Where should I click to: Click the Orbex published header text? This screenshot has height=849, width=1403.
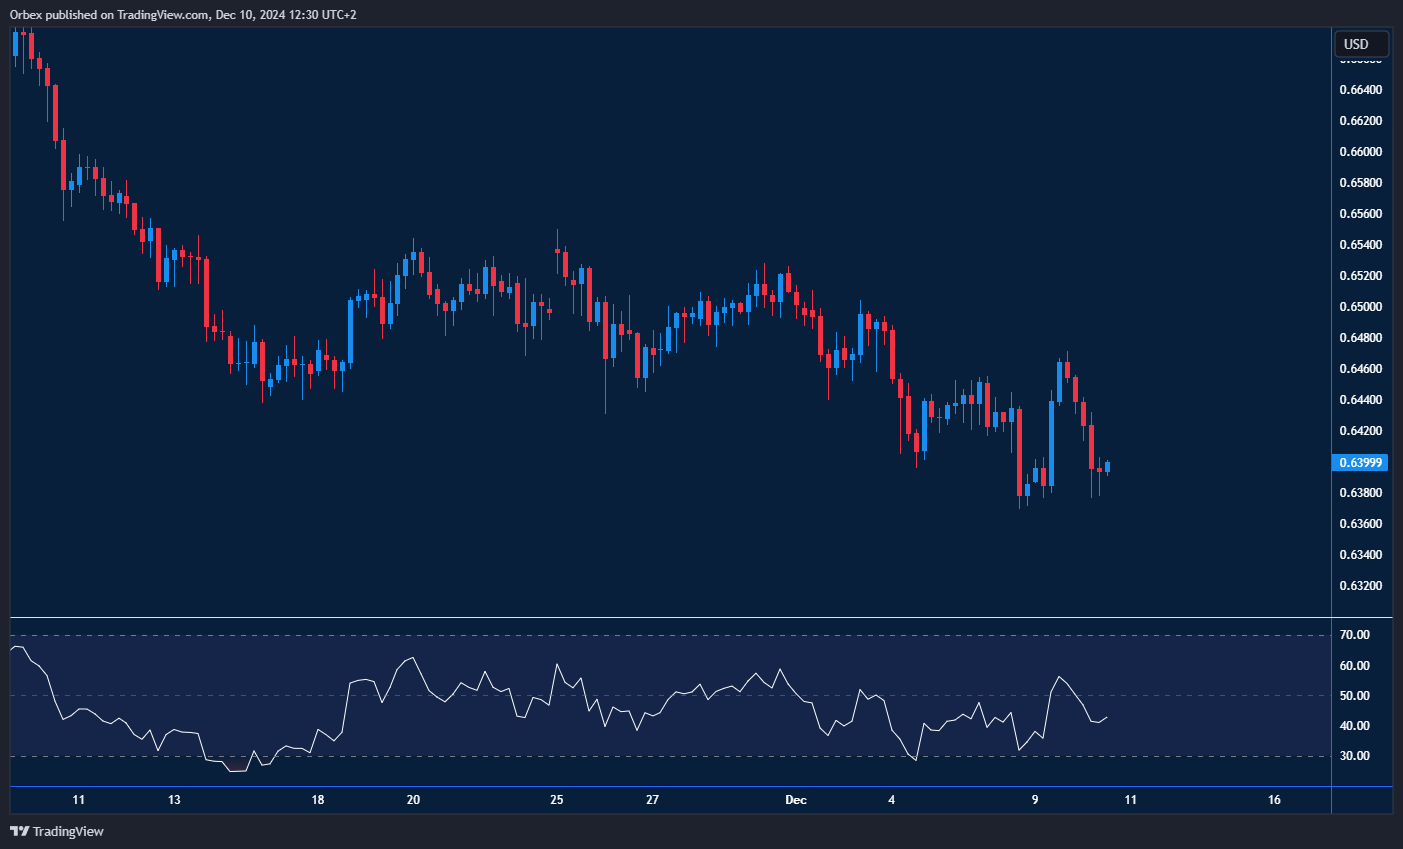pos(182,14)
